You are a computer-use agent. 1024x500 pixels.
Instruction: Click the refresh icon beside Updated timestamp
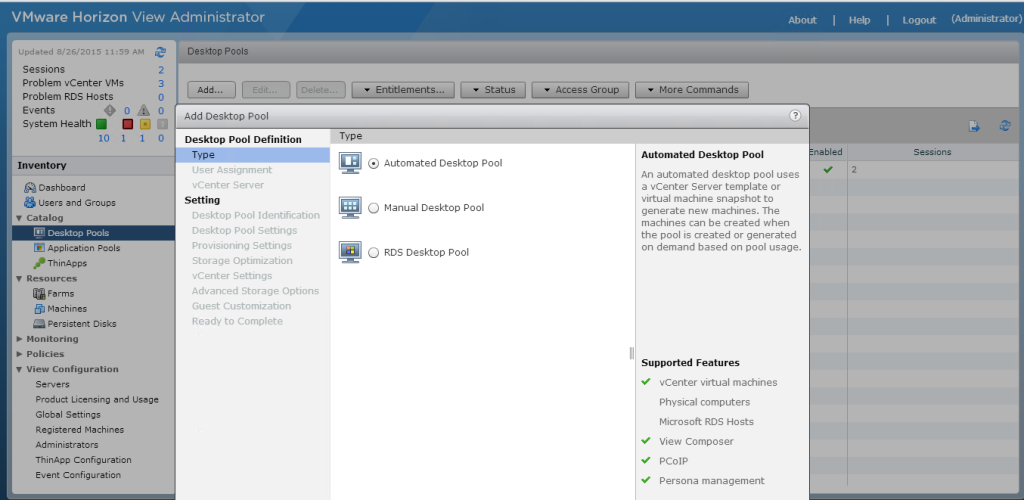160,52
